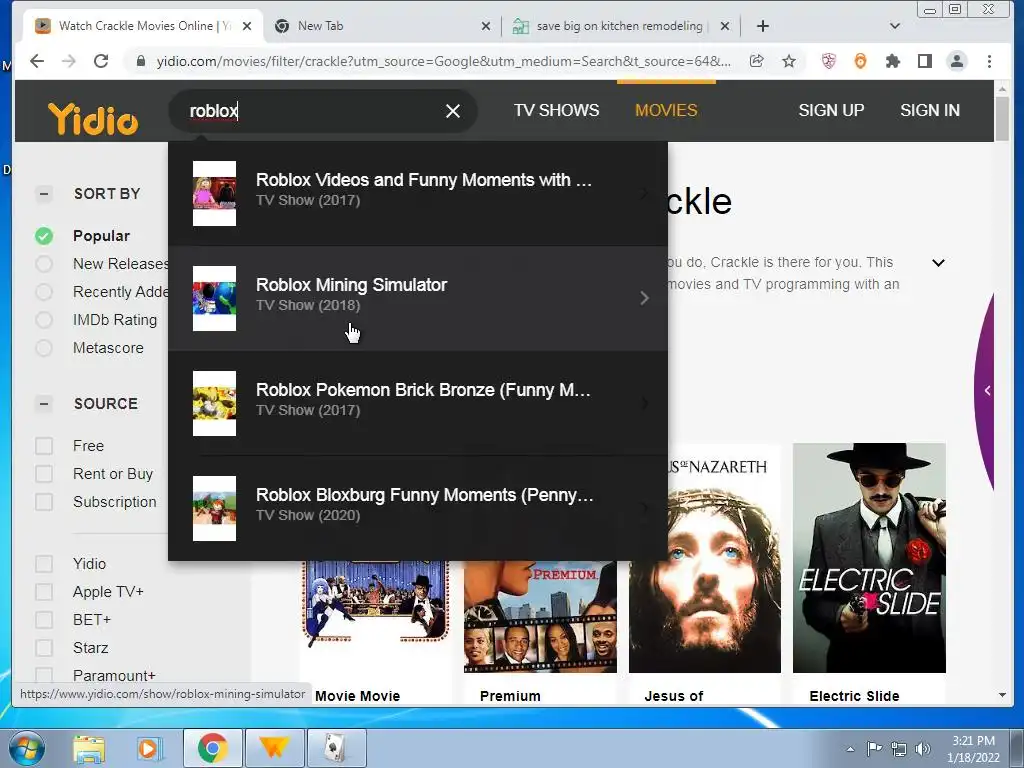Go forward in browser history
Image resolution: width=1024 pixels, height=768 pixels.
69,61
